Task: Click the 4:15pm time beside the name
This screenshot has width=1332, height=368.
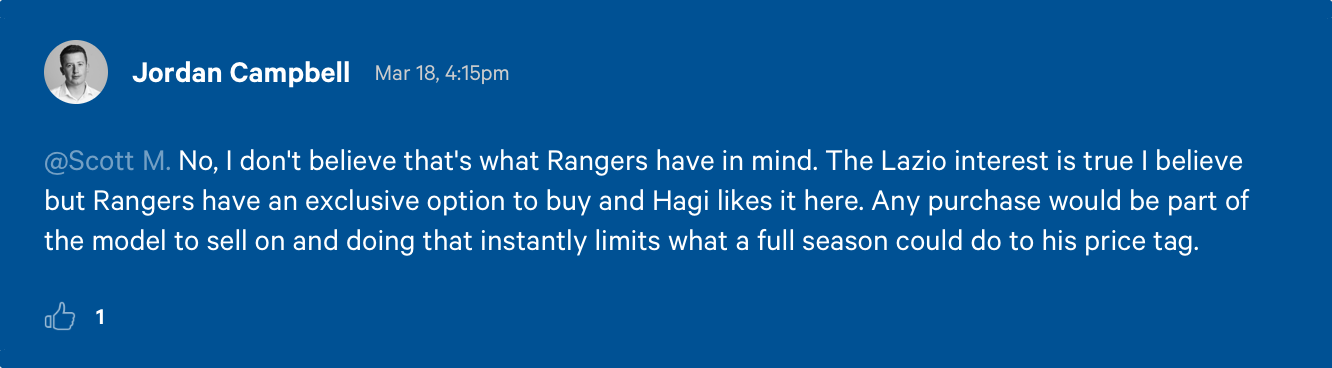Action: pos(475,74)
